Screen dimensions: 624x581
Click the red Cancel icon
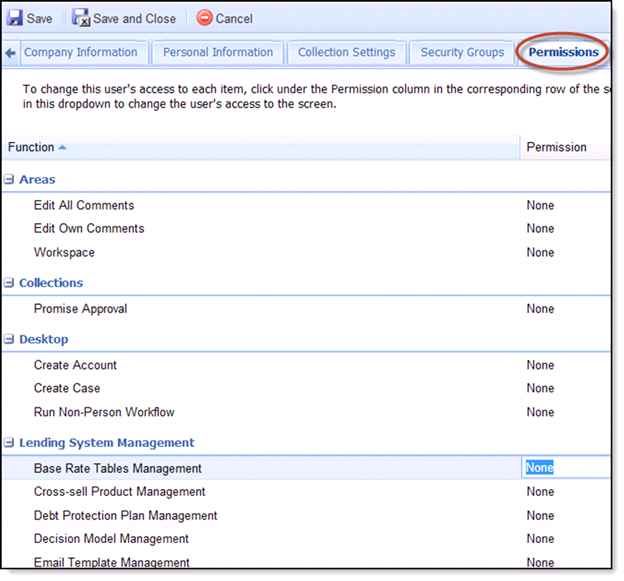coord(205,18)
